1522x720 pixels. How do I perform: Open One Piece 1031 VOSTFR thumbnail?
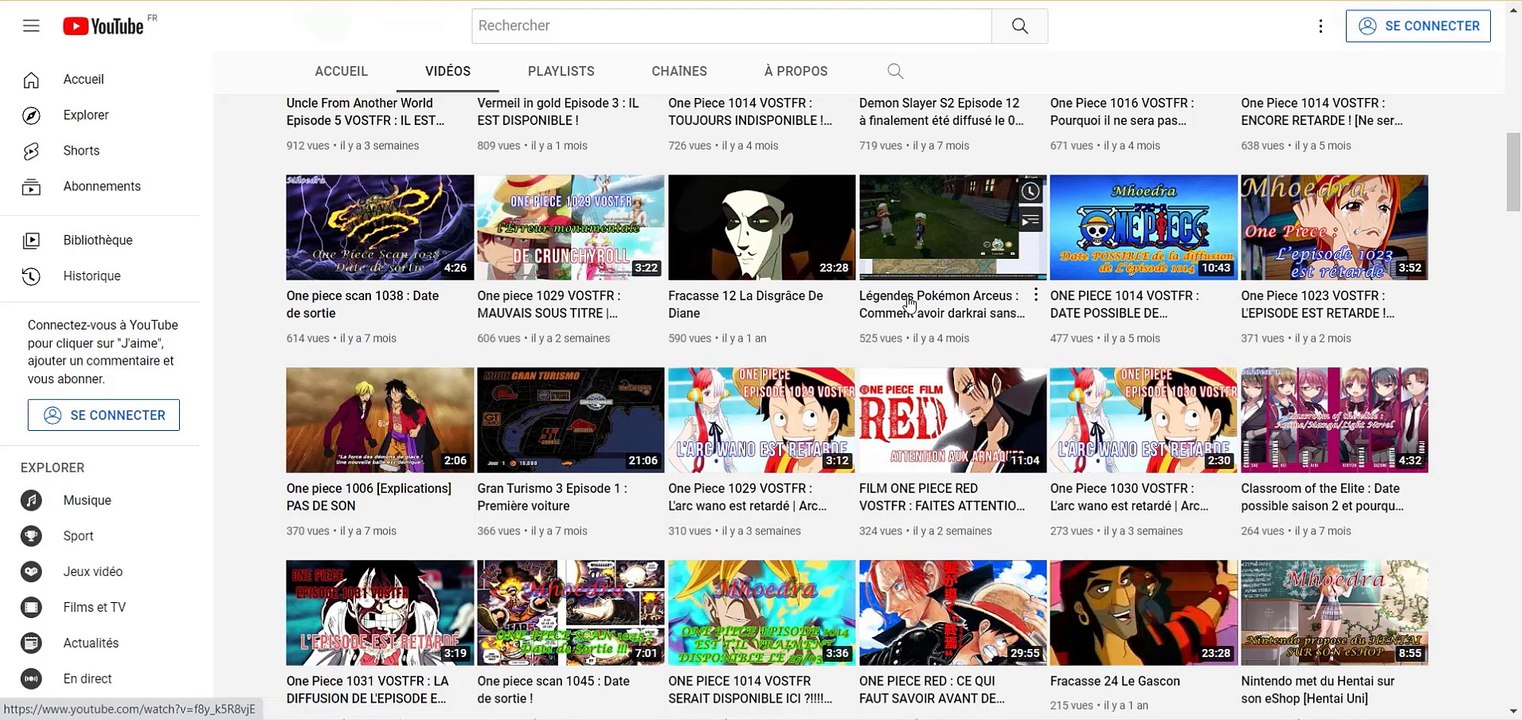pyautogui.click(x=380, y=613)
